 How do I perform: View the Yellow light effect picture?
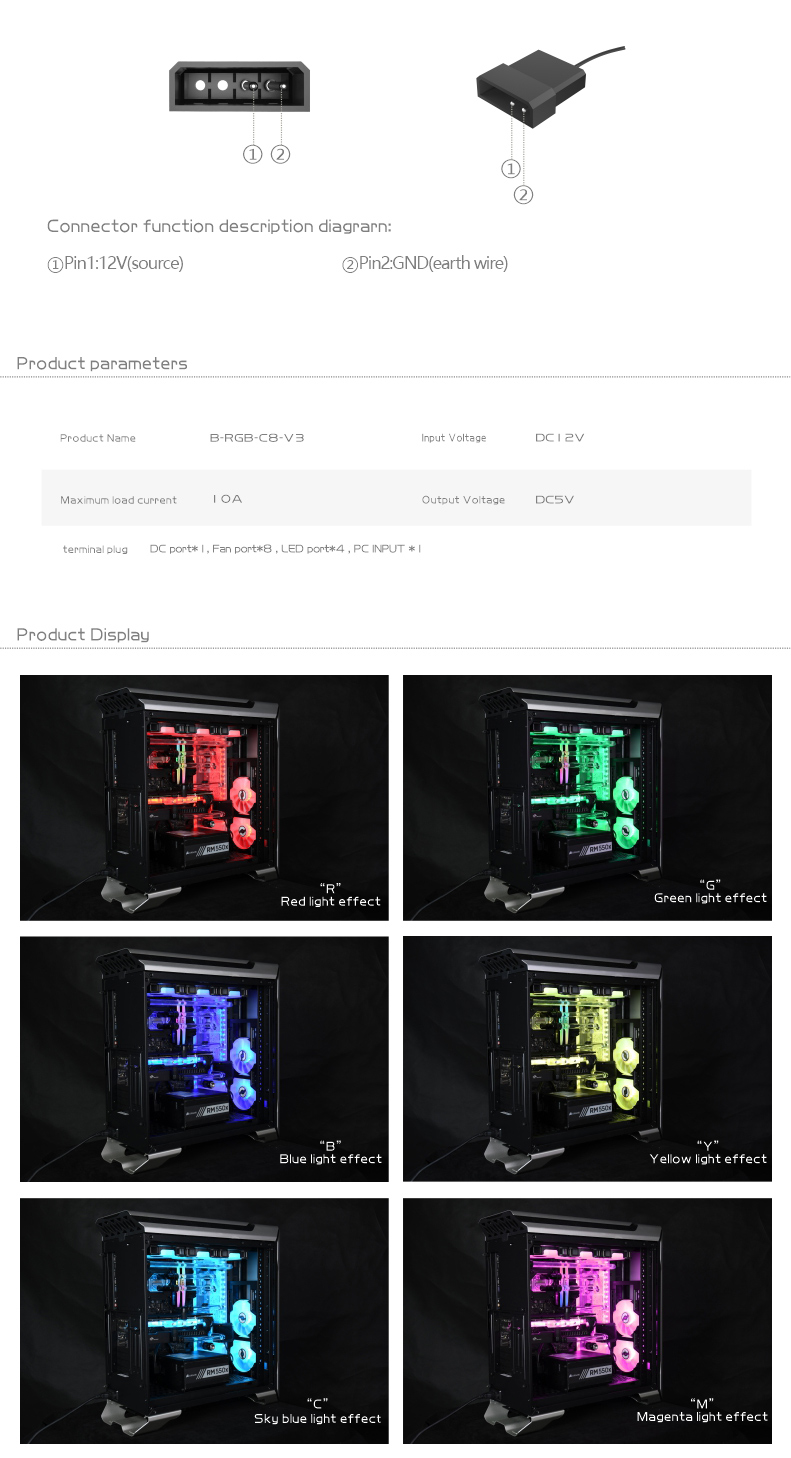tap(587, 1058)
